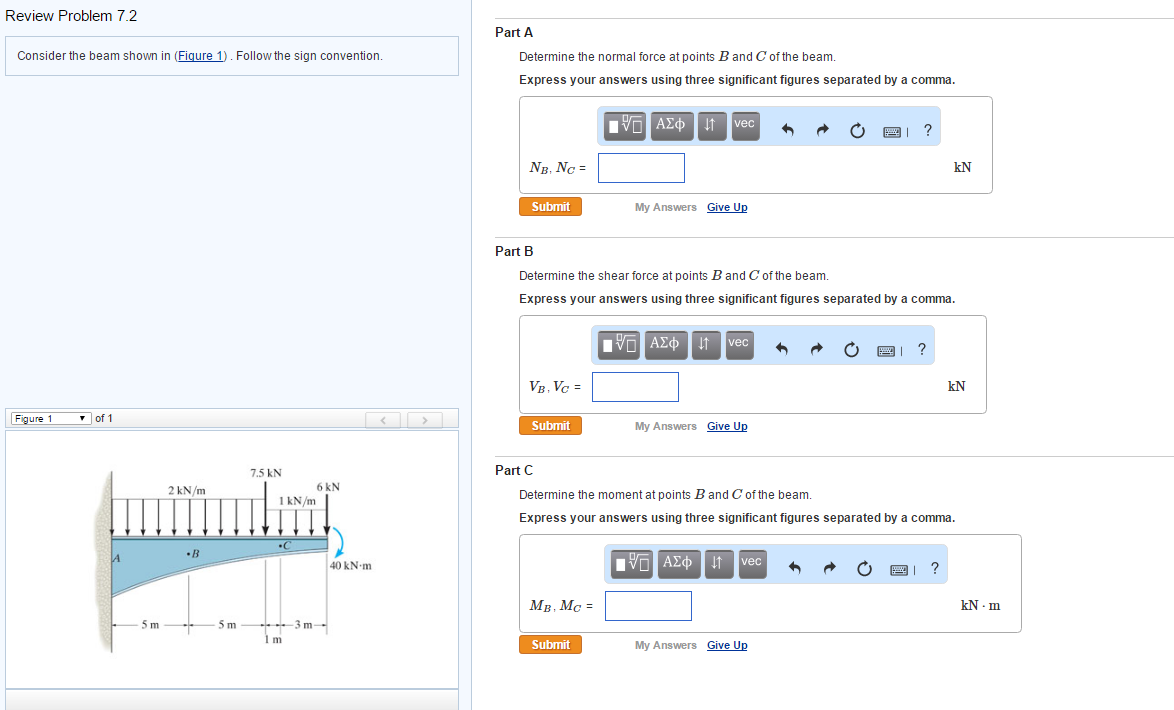Click undo arrow in Part A toolbar
This screenshot has width=1174, height=710.
click(x=788, y=130)
